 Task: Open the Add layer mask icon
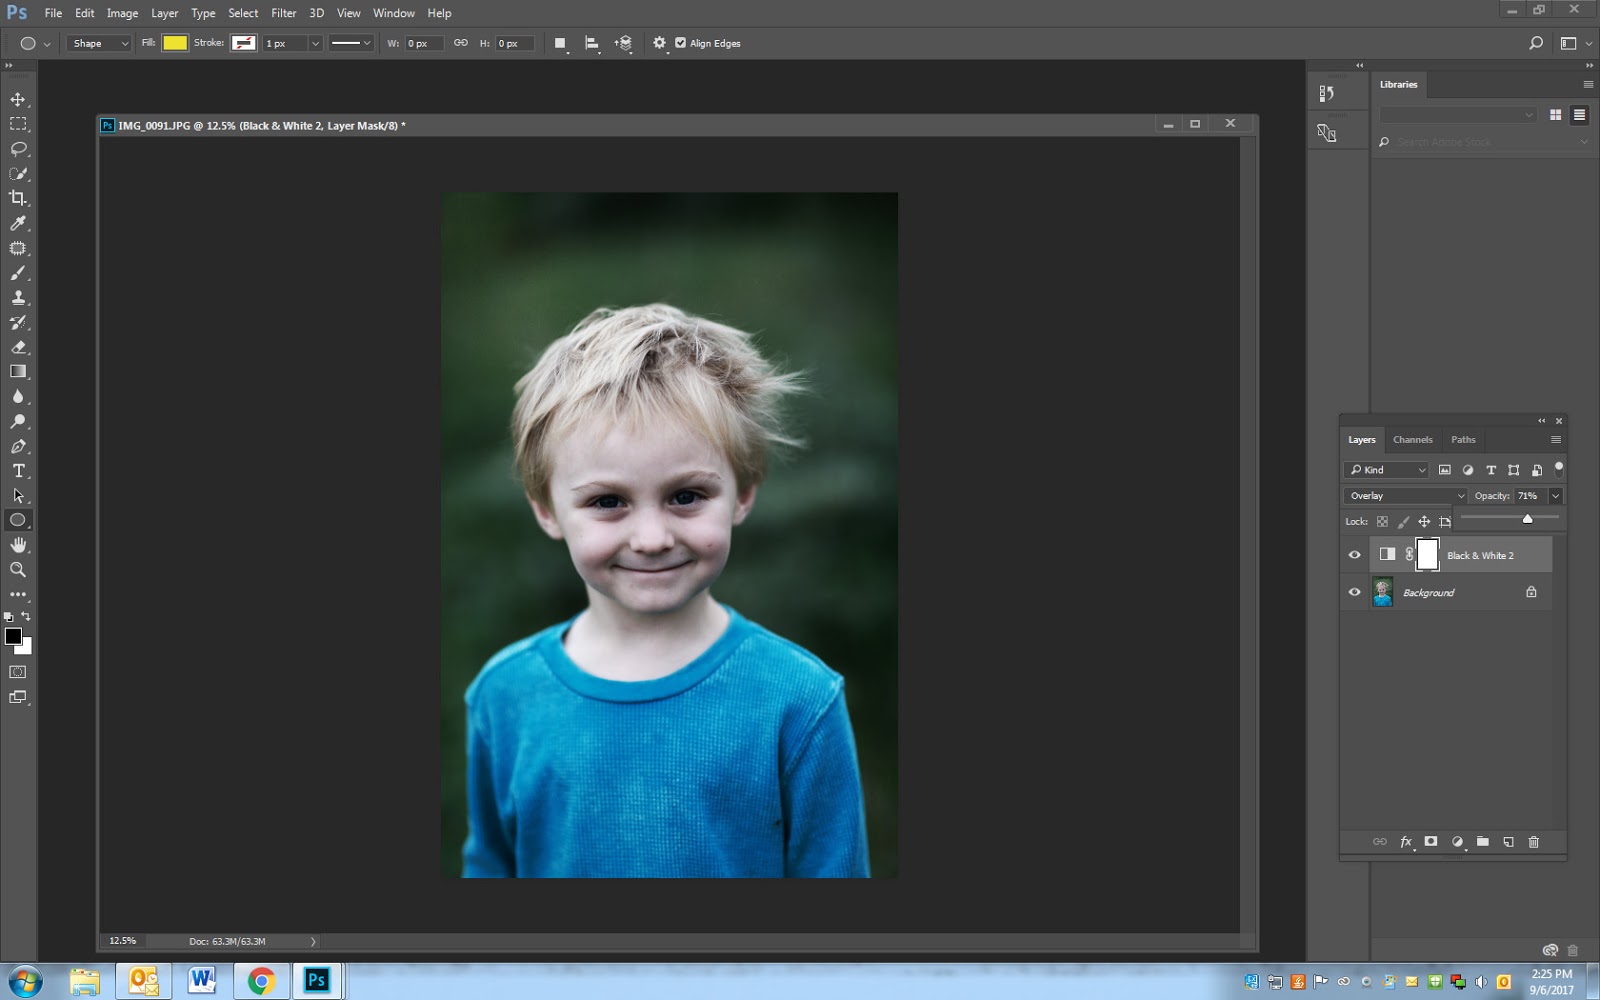pos(1431,842)
